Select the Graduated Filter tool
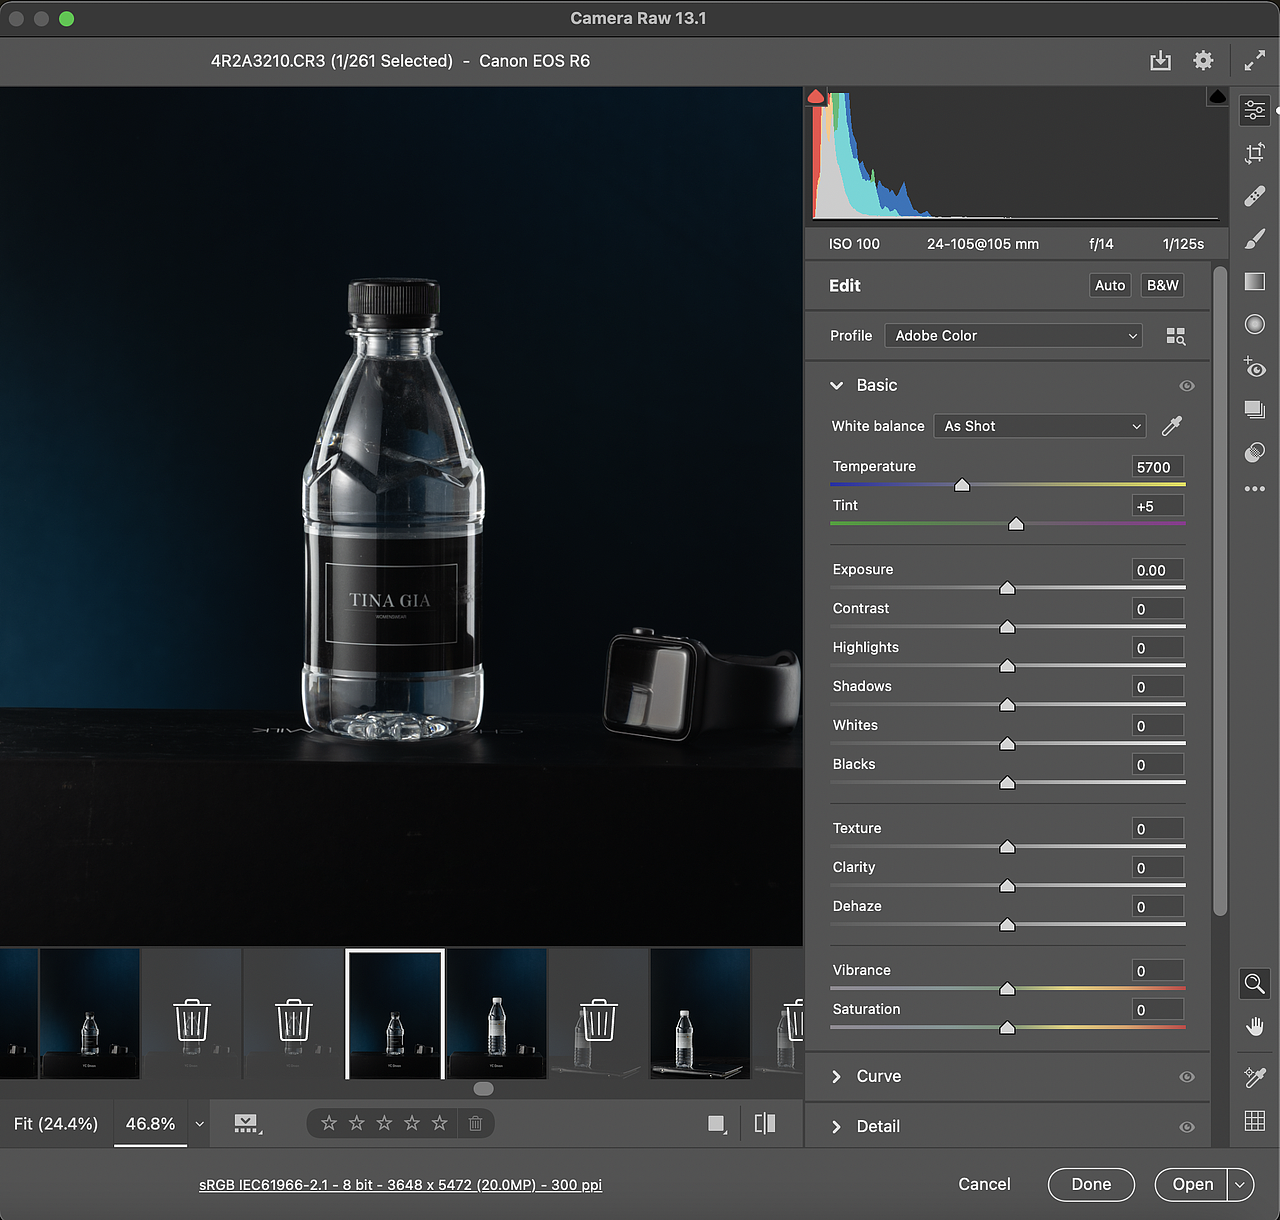 [1255, 281]
